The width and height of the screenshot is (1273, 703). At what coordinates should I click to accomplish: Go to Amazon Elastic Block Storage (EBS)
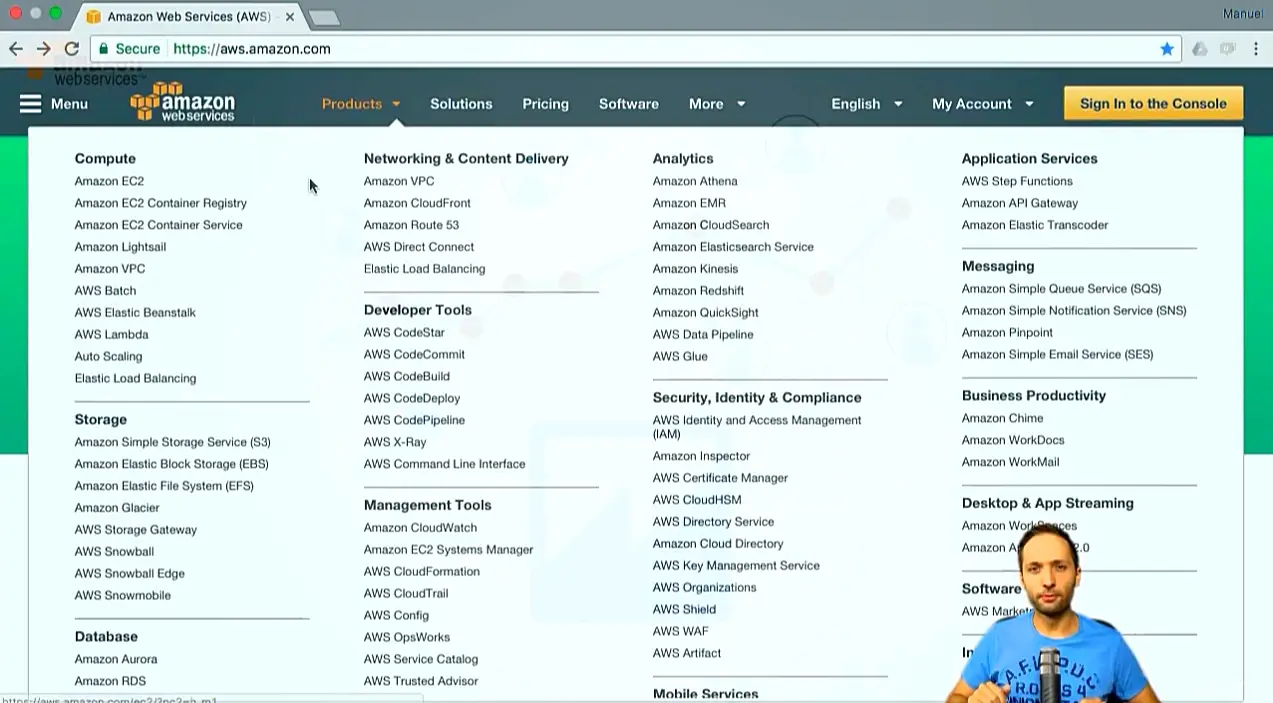tap(171, 464)
